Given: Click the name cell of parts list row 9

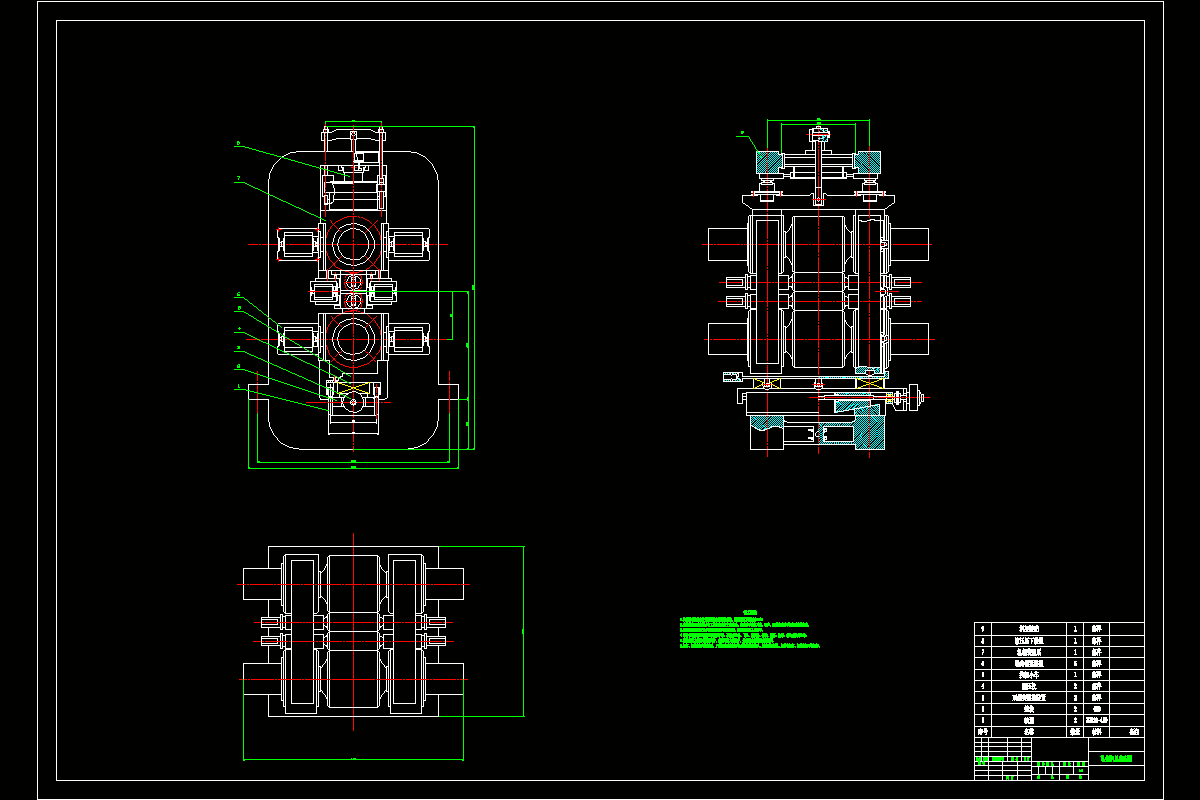Looking at the screenshot, I should click(x=1029, y=628).
